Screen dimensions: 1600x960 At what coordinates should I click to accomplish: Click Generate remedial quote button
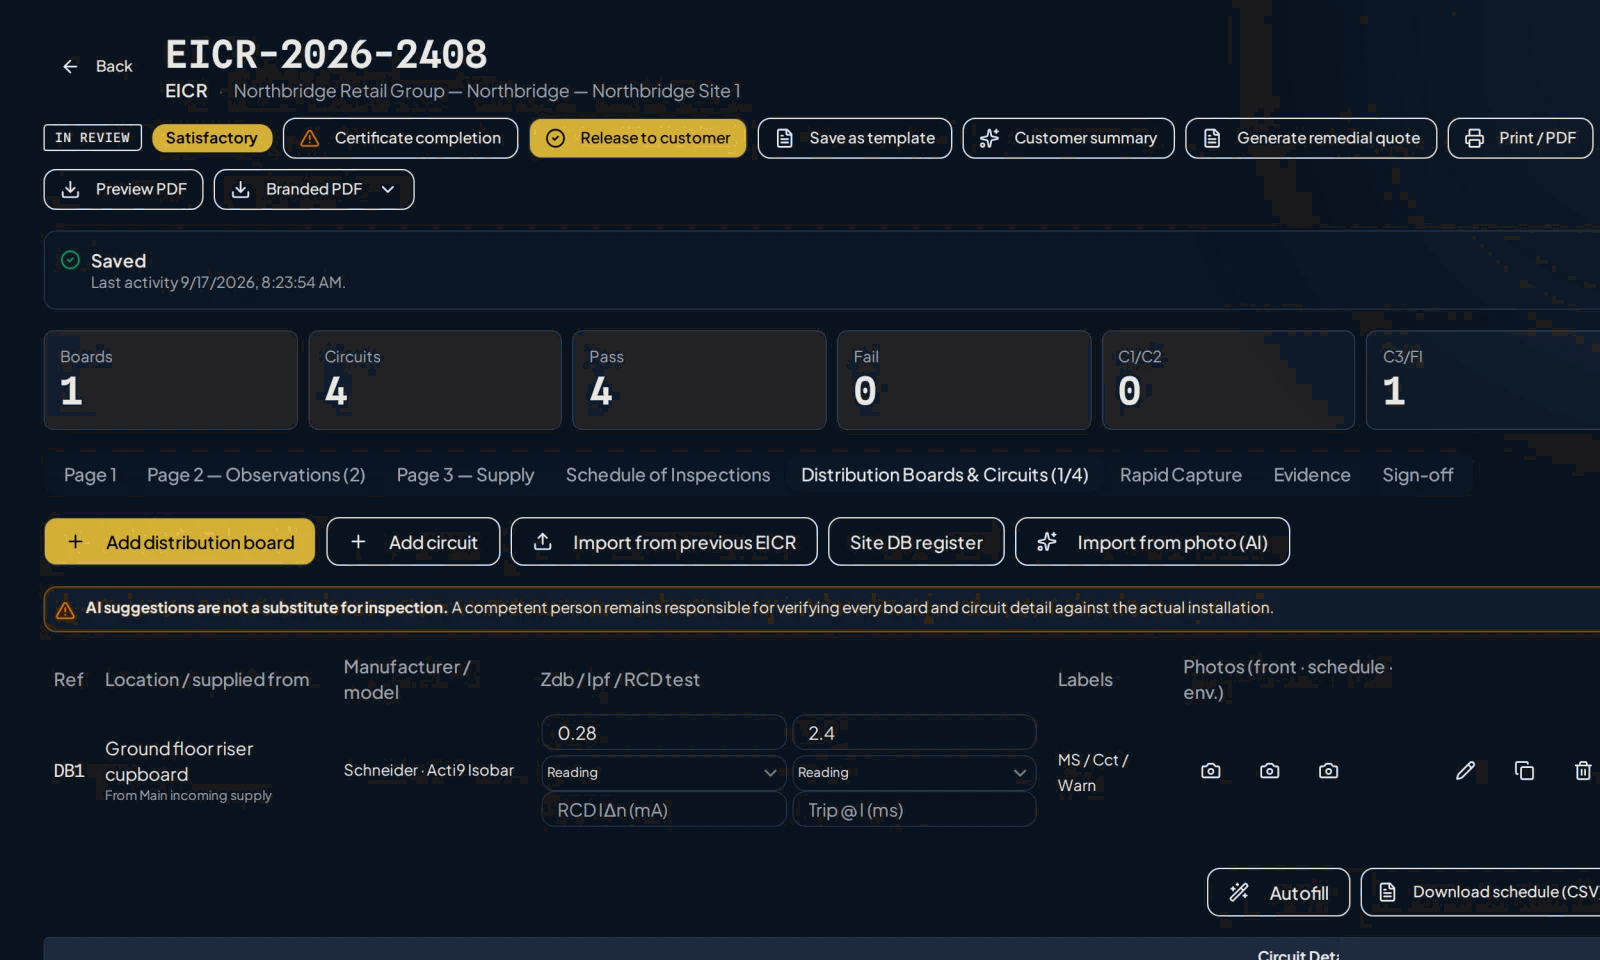pyautogui.click(x=1311, y=138)
